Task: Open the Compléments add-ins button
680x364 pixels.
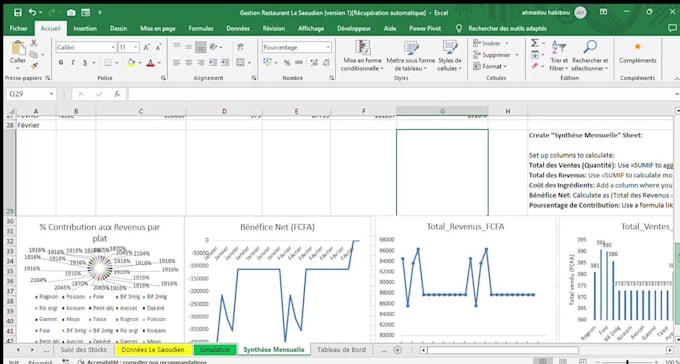Action: click(x=638, y=53)
